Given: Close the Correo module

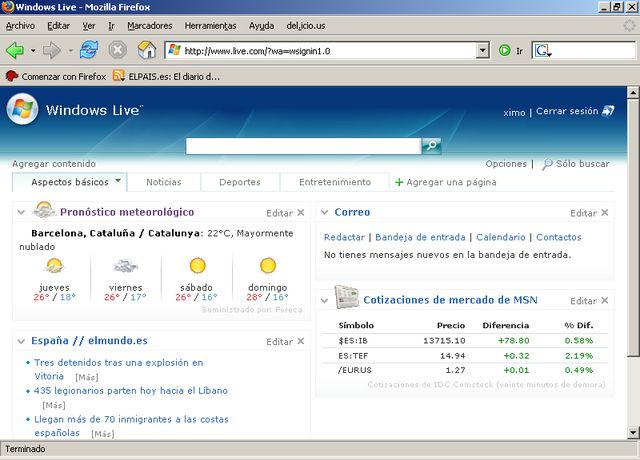Looking at the screenshot, I should tap(605, 212).
